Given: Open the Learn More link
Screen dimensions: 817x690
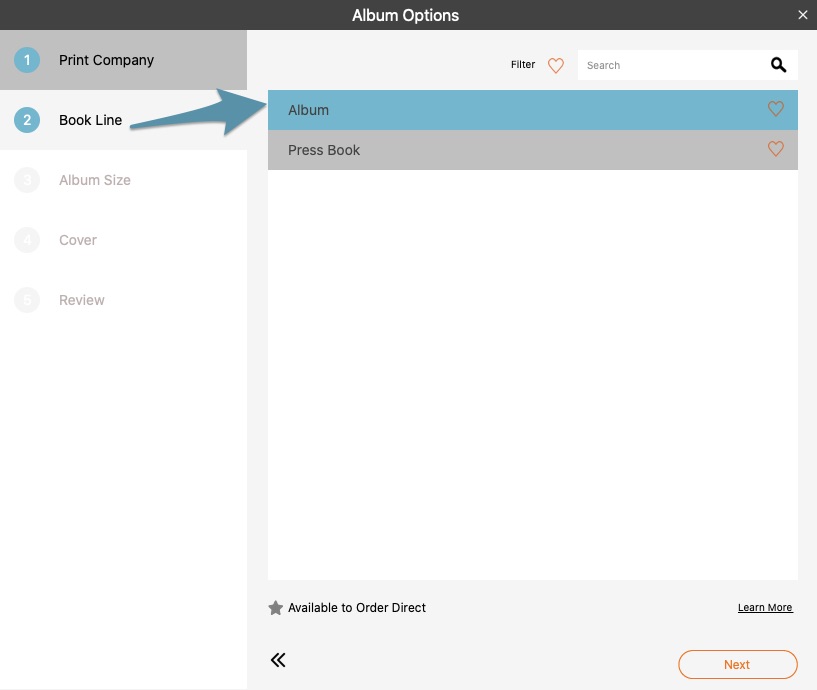Looking at the screenshot, I should pyautogui.click(x=765, y=608).
